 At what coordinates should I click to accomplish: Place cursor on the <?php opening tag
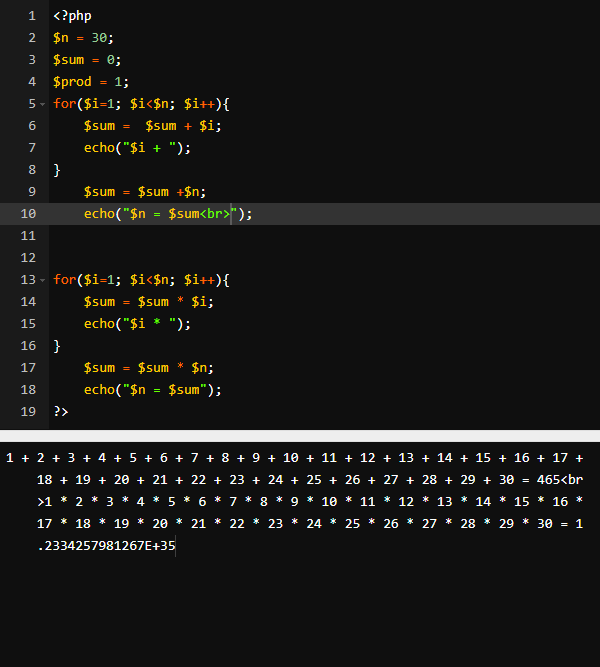(x=72, y=16)
